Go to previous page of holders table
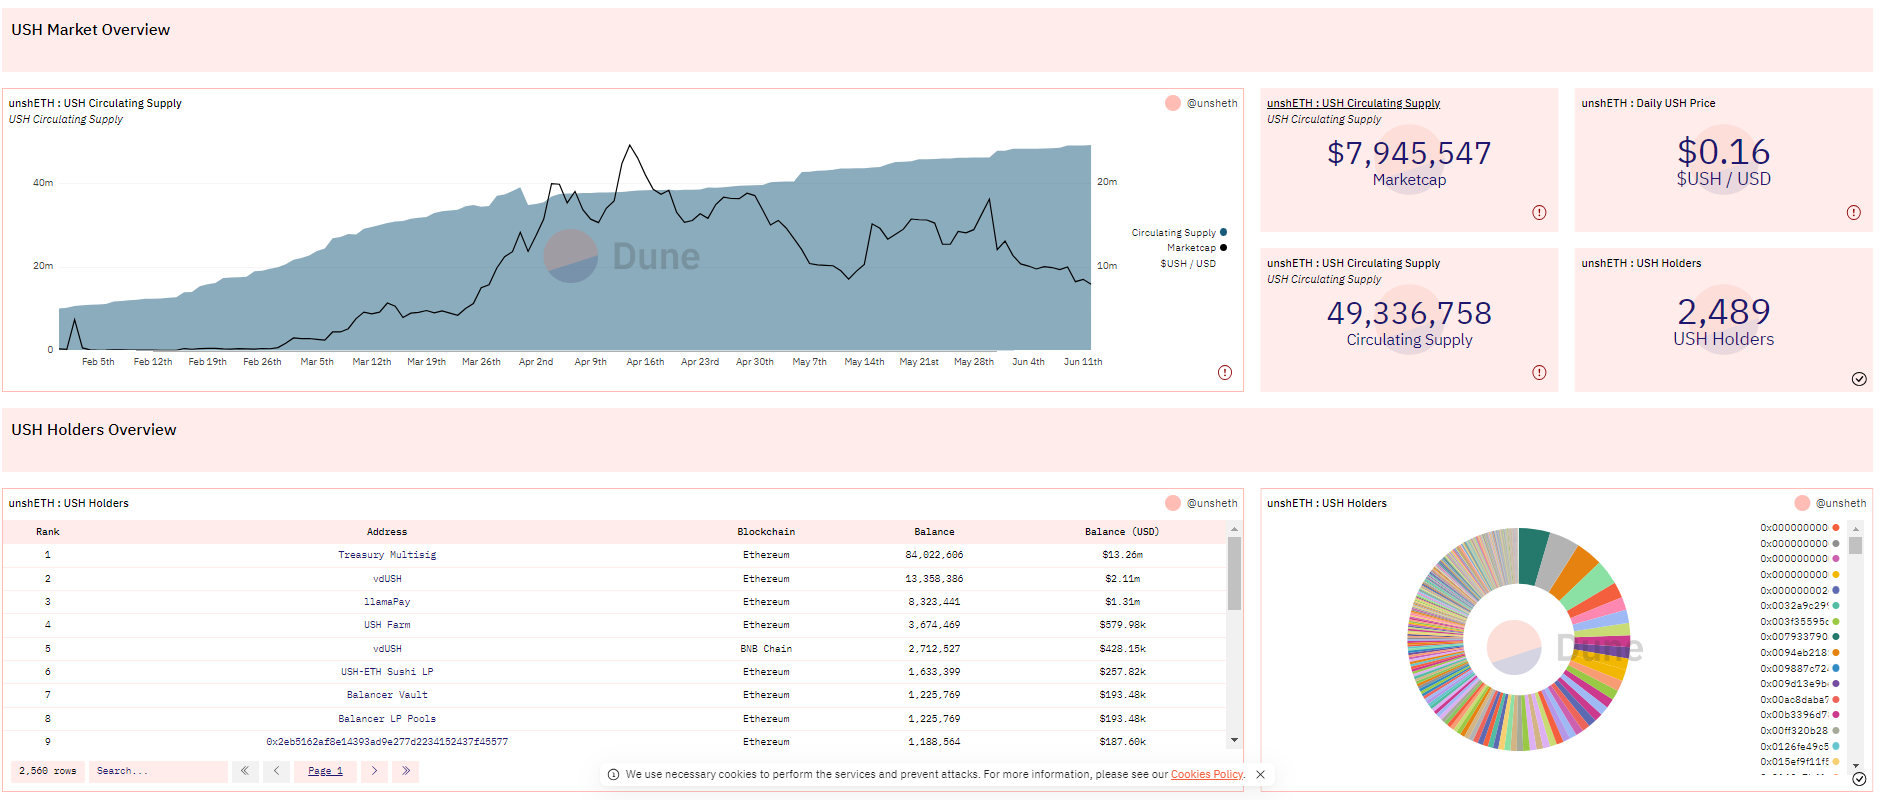1884x800 pixels. [x=277, y=771]
